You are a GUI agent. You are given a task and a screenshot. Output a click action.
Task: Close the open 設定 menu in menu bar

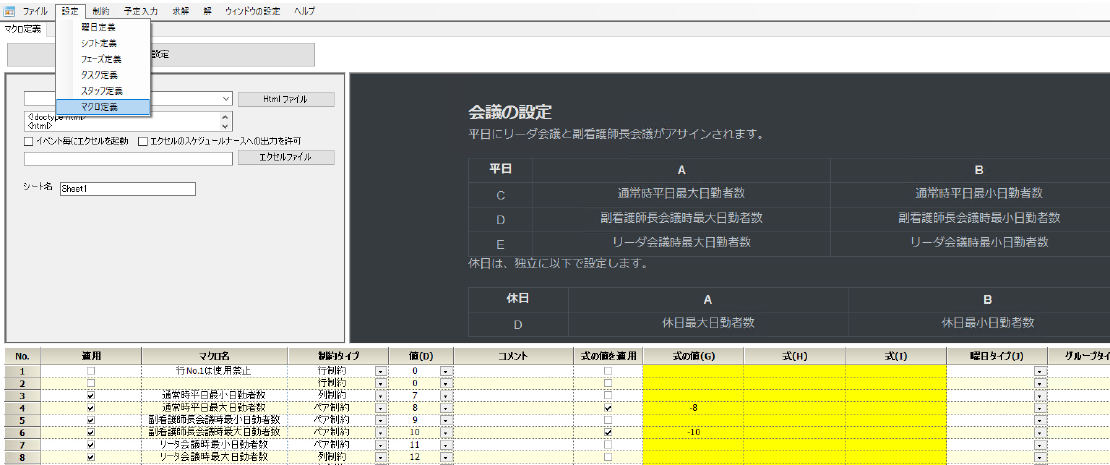(69, 11)
